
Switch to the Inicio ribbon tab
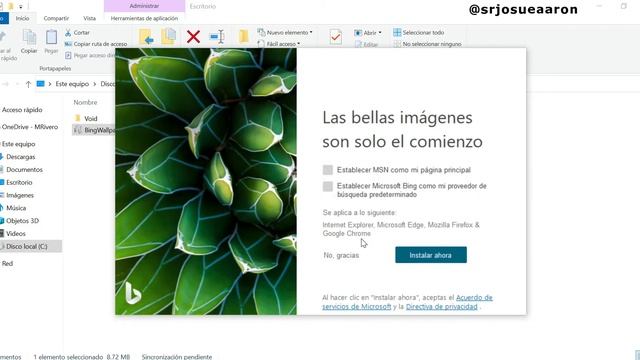(22, 18)
